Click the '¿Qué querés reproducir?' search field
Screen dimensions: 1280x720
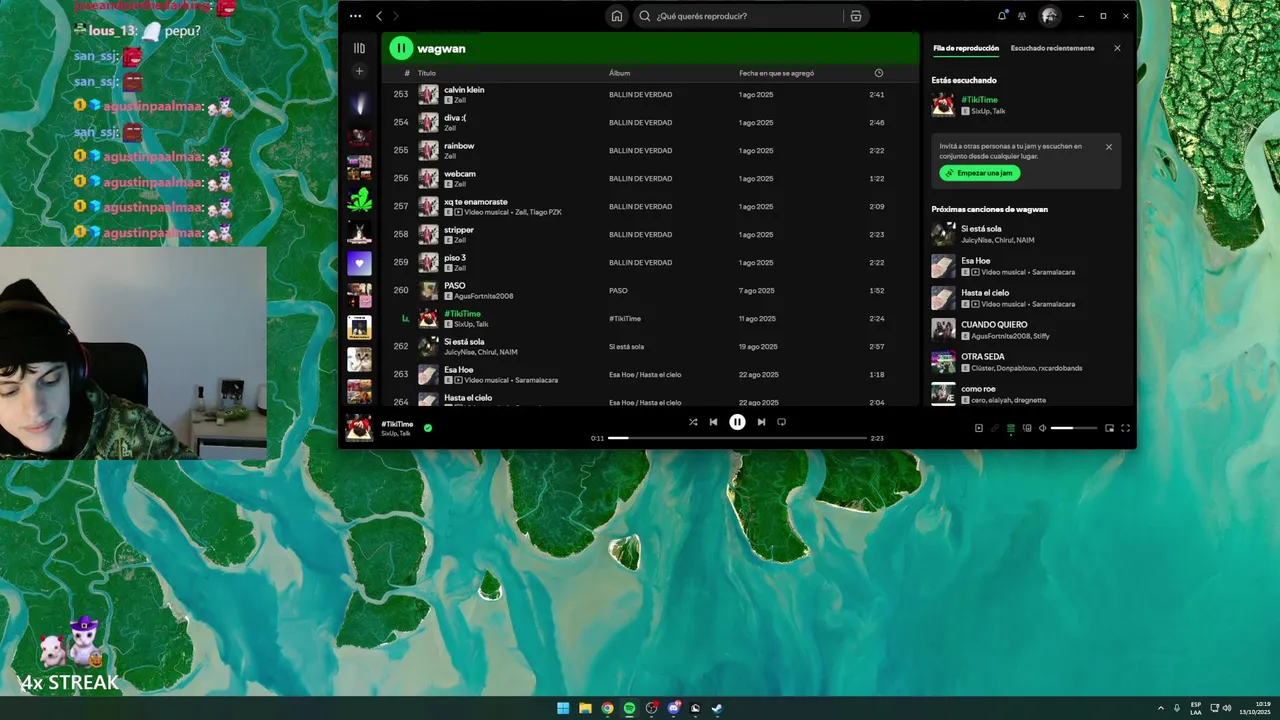coord(737,16)
